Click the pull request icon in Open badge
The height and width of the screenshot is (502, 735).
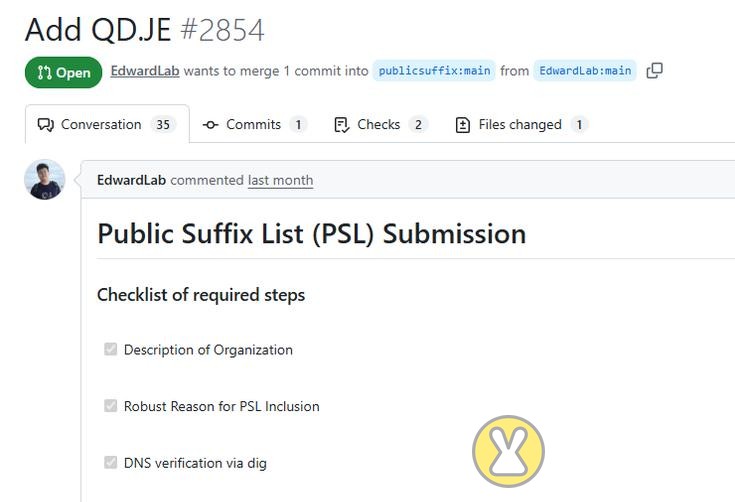[x=45, y=73]
